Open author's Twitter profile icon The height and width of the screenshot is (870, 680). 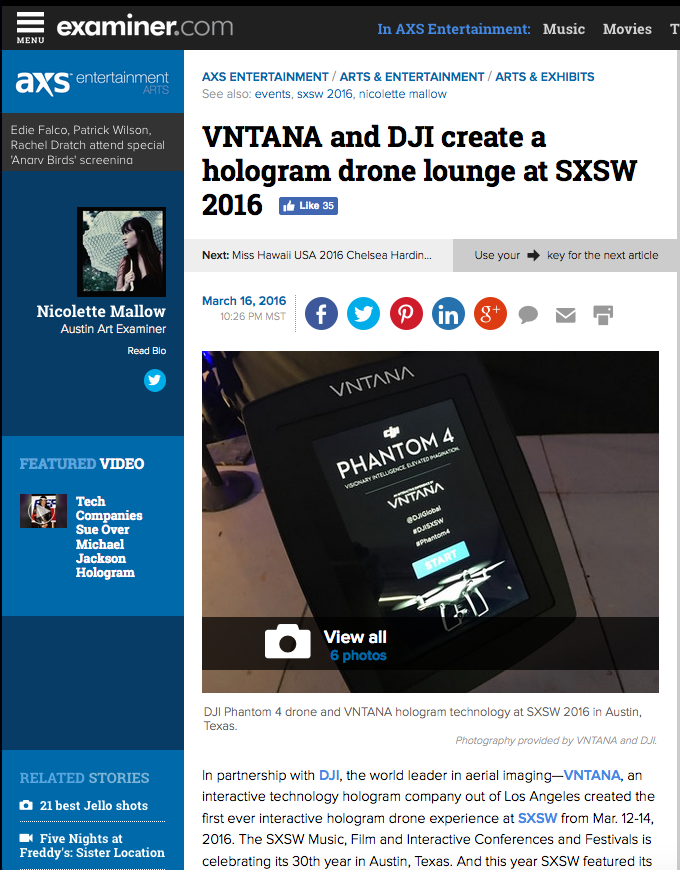154,380
